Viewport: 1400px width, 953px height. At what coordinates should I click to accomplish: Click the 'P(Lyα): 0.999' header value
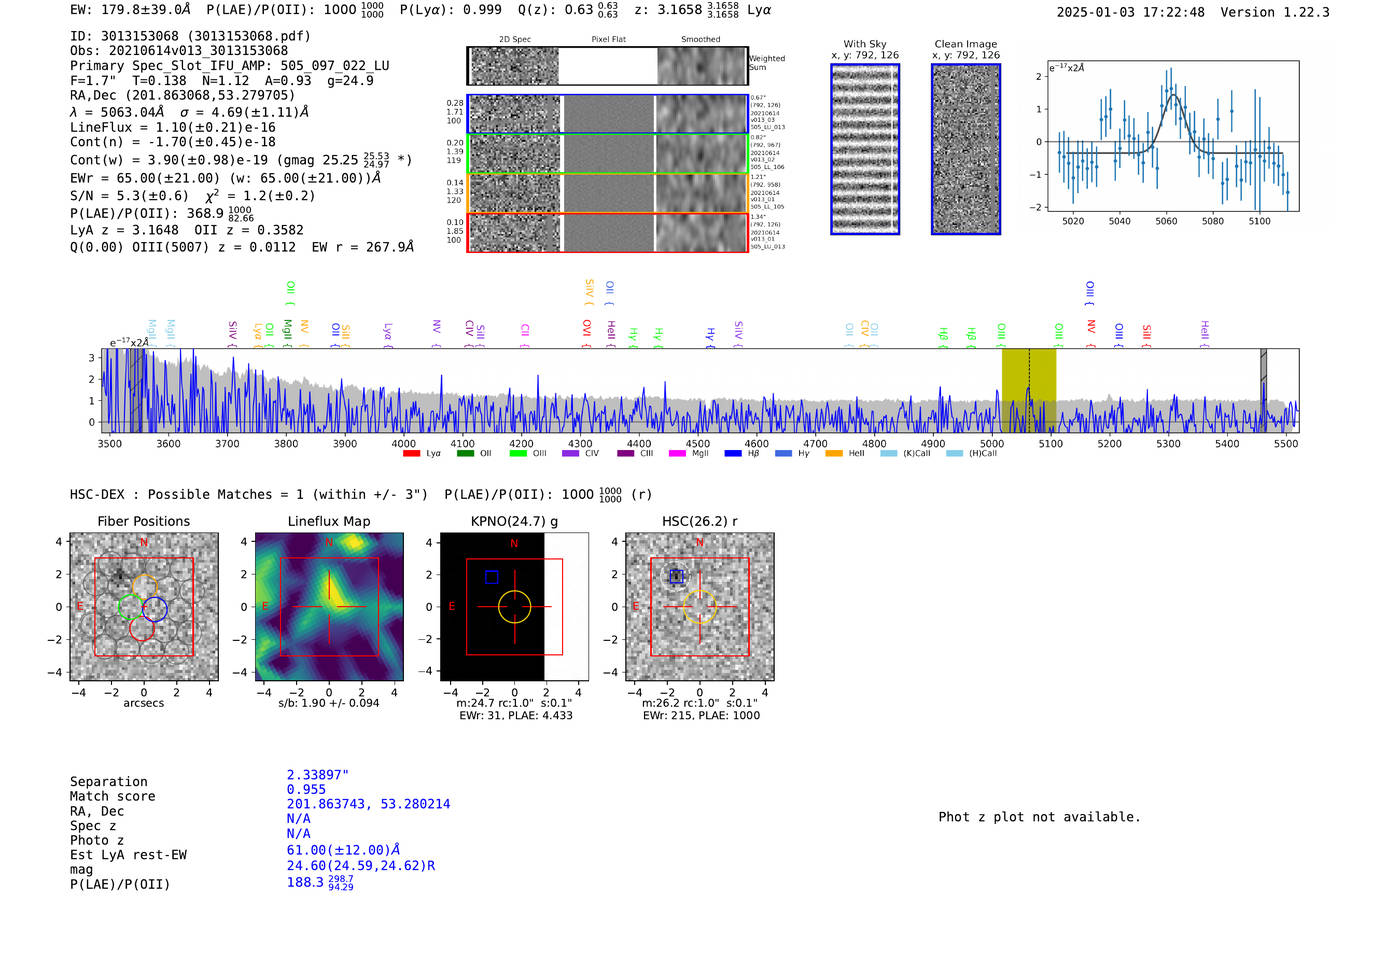pyautogui.click(x=451, y=9)
